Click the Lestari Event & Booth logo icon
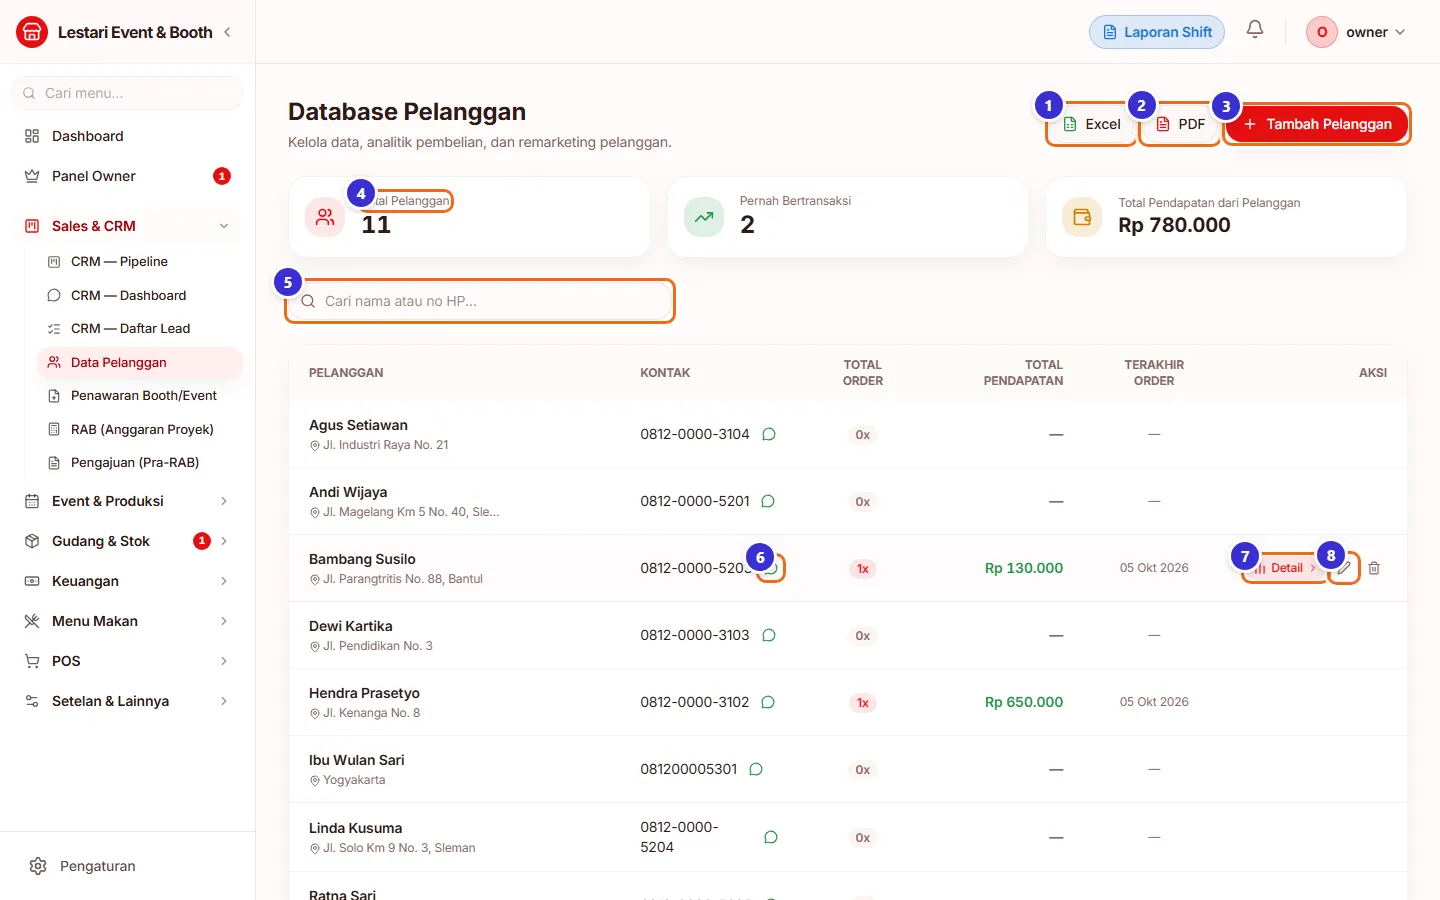The height and width of the screenshot is (900, 1440). click(x=32, y=32)
